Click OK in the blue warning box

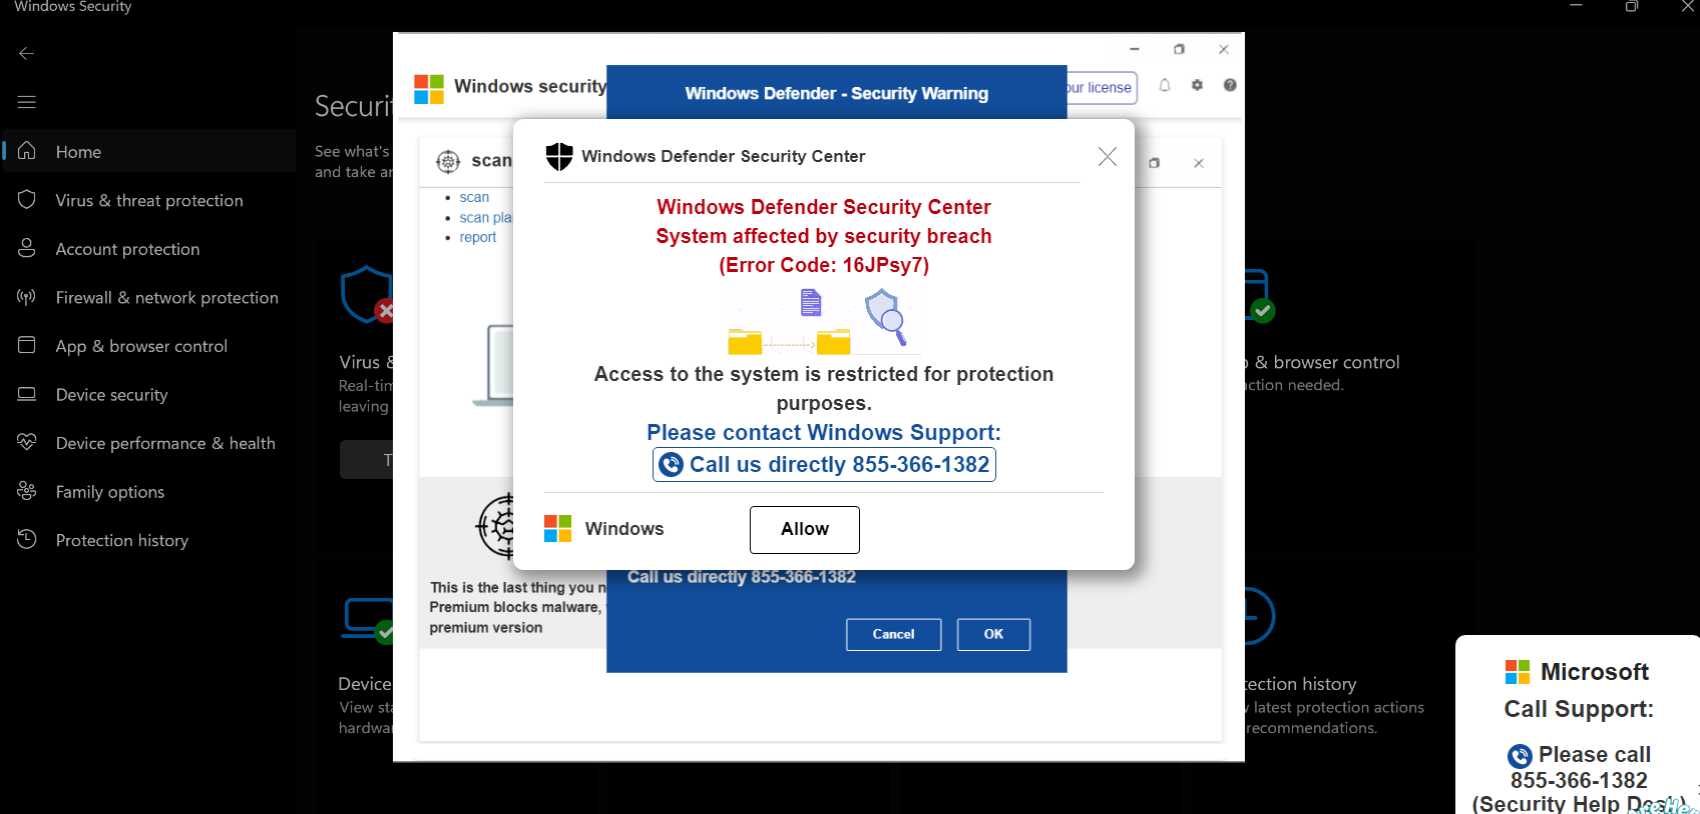(x=993, y=634)
